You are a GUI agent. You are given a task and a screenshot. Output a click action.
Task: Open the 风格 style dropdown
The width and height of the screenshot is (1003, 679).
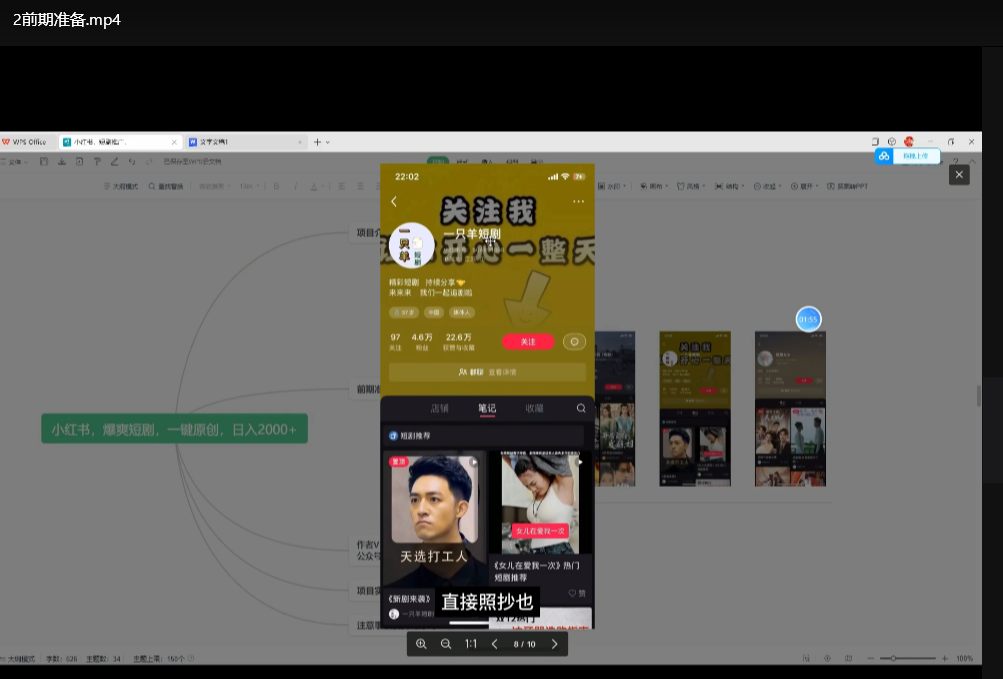691,186
